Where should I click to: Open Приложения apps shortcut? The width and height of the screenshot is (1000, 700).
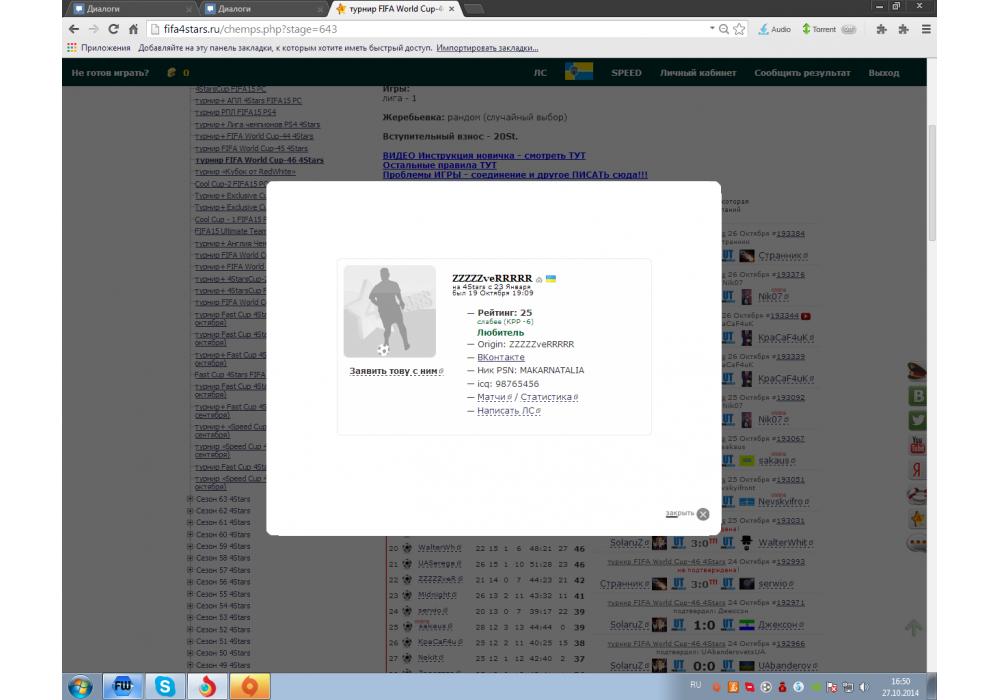(x=99, y=48)
